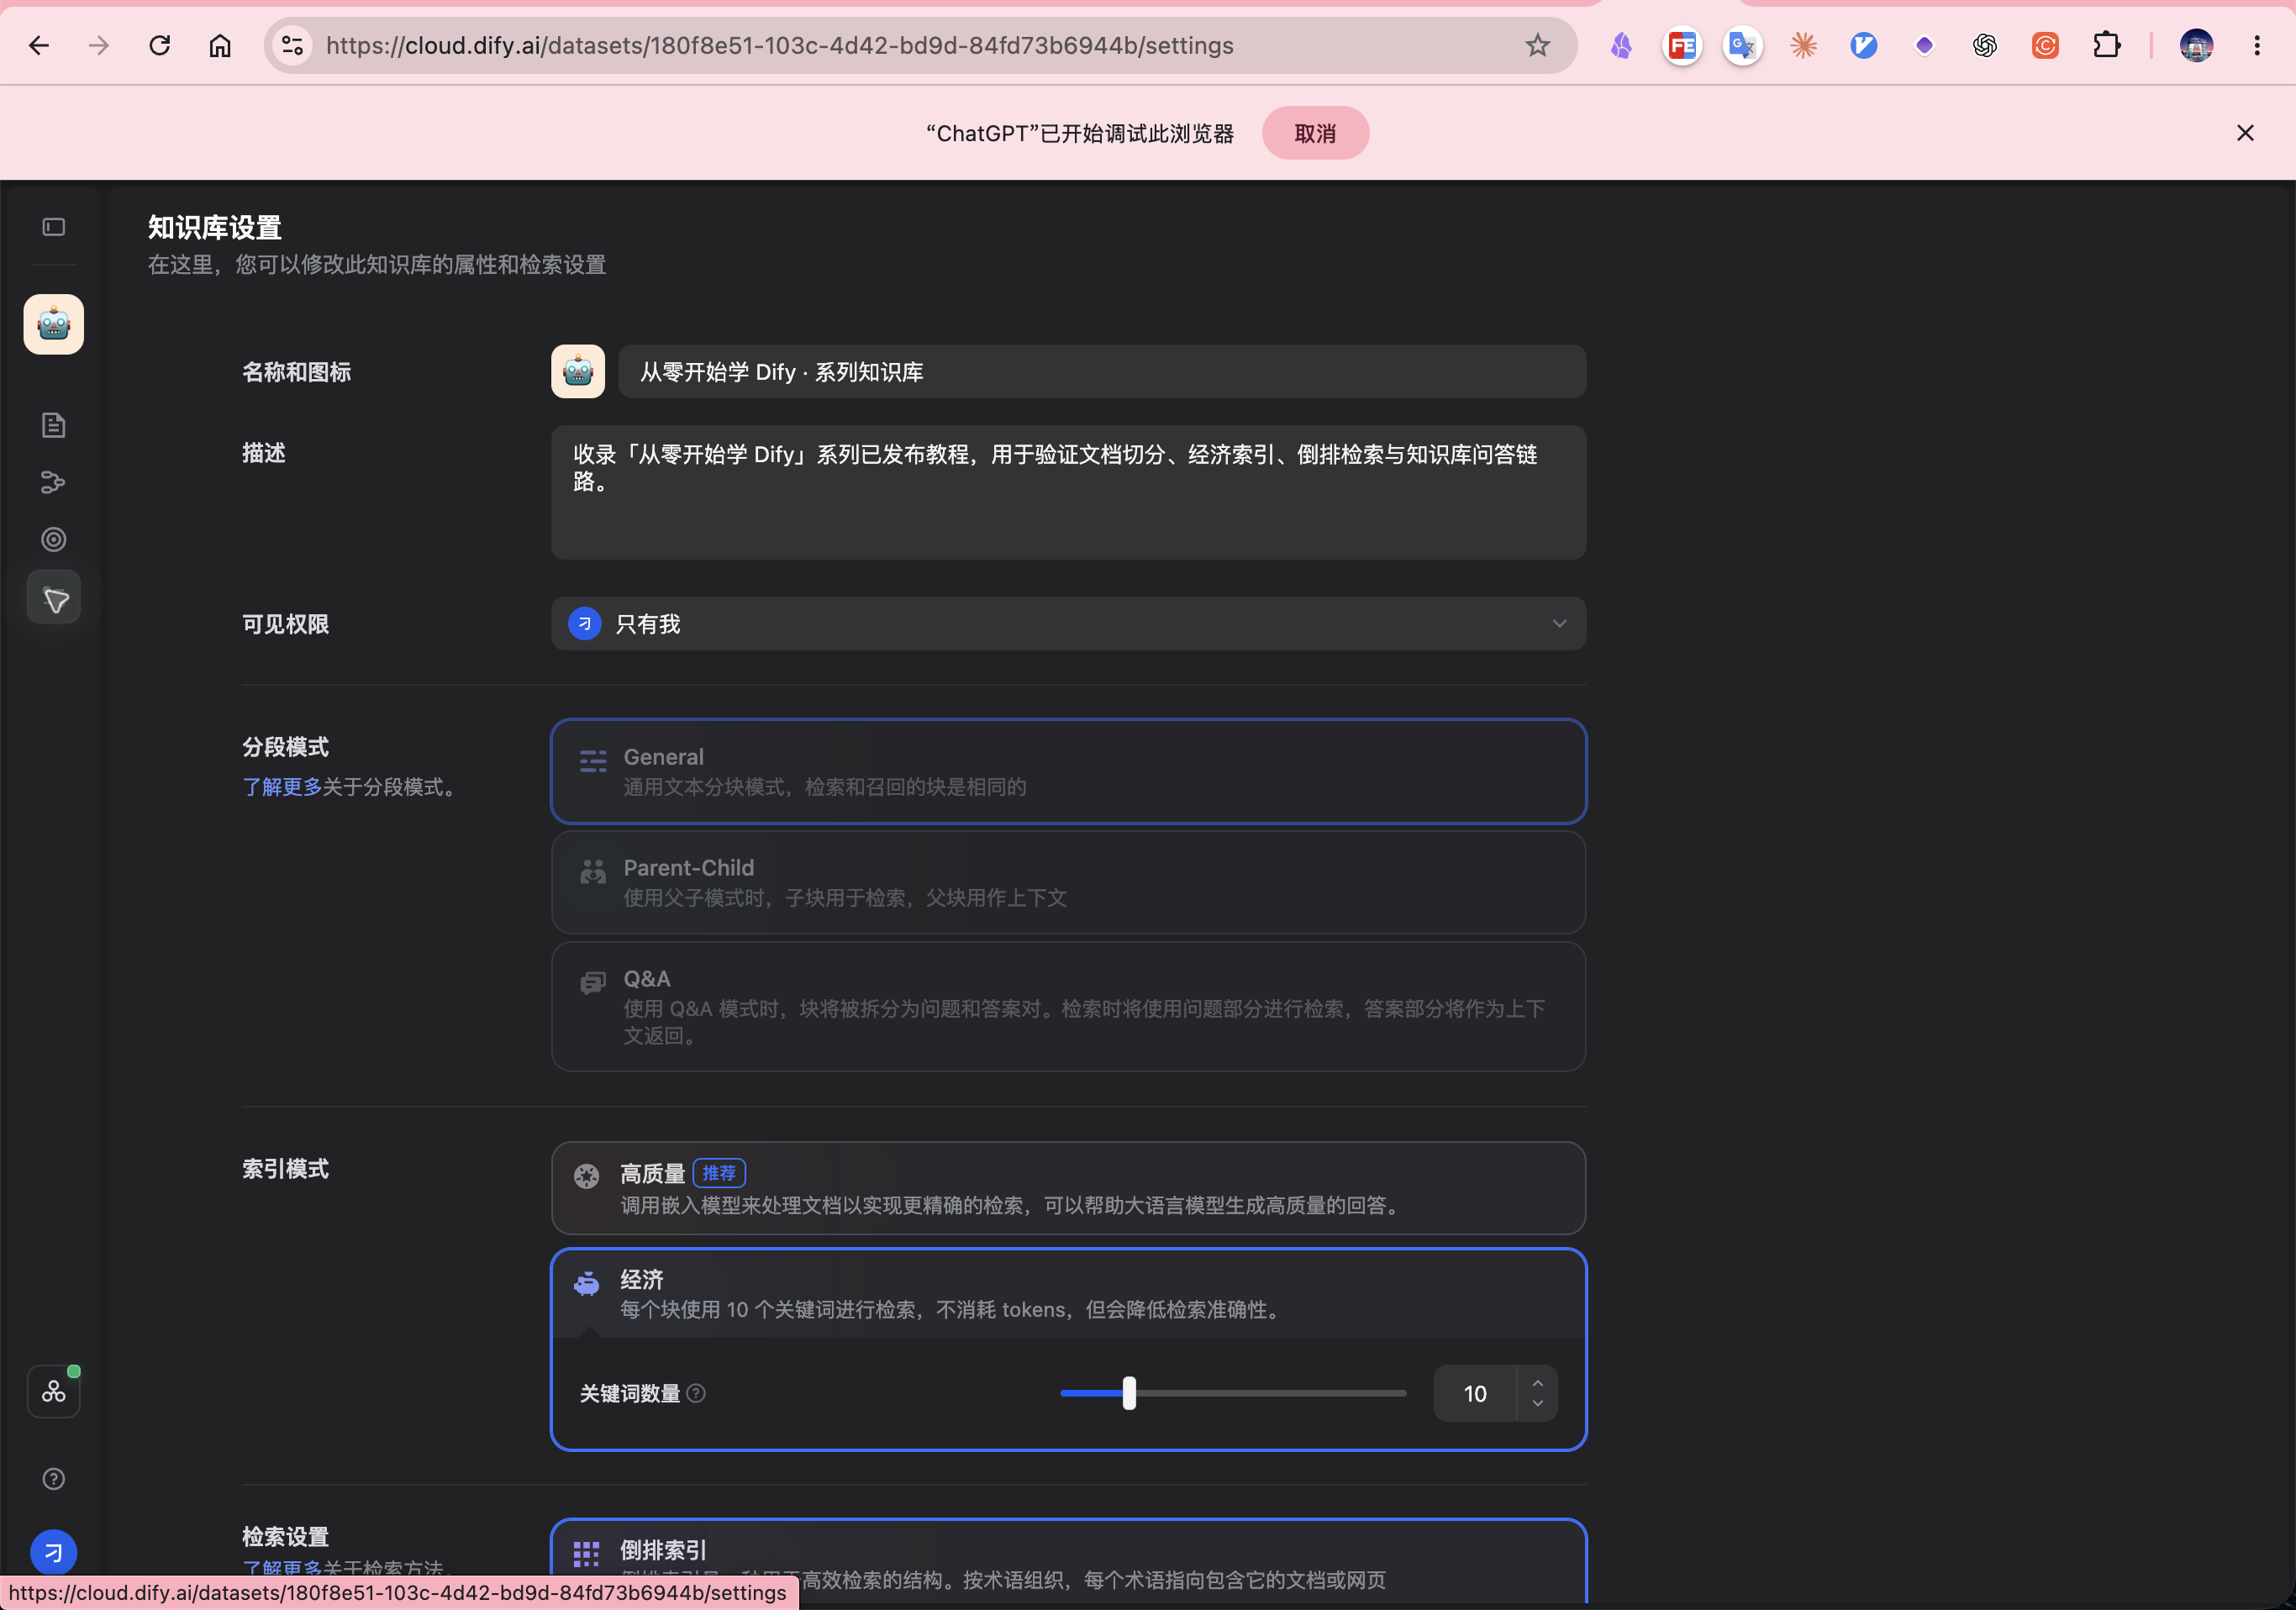Dismiss the debugging notification bar
Viewport: 2296px width, 1610px height.
tap(2245, 133)
